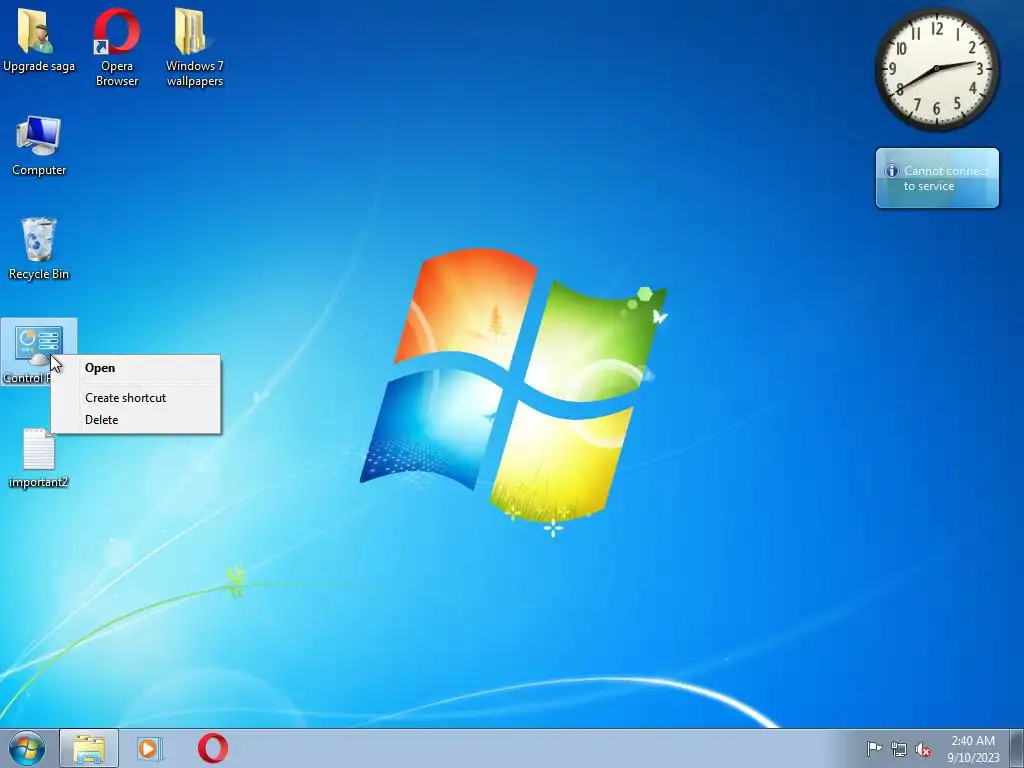Click the Show desktop button
This screenshot has height=768, width=1024.
tap(1017, 748)
